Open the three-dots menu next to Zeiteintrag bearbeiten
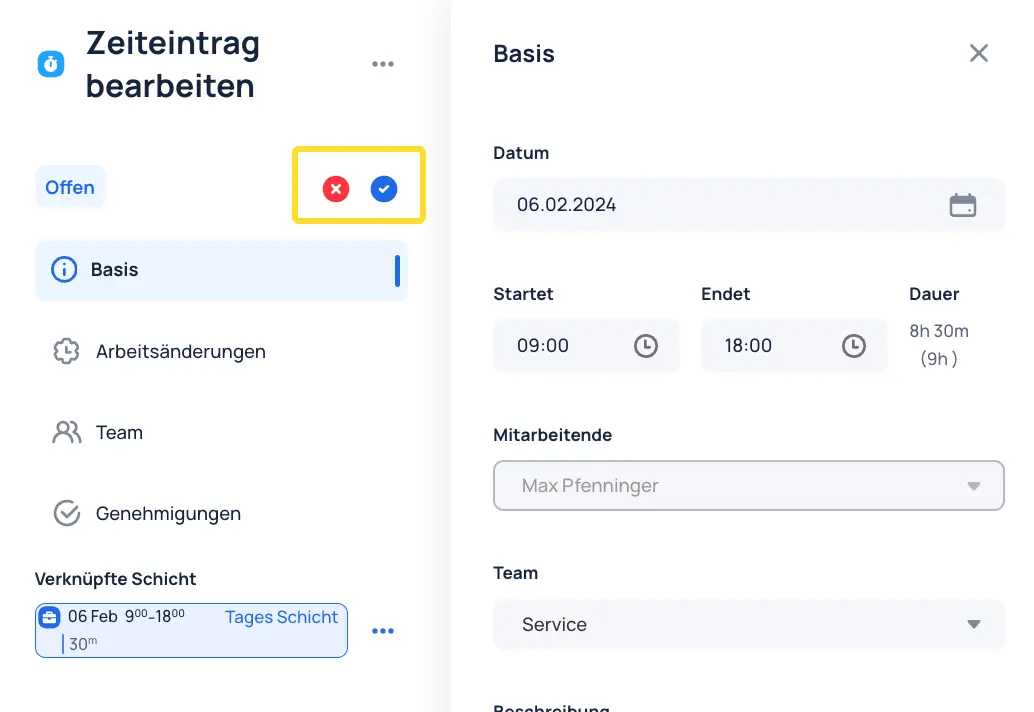Image resolution: width=1034 pixels, height=712 pixels. (x=382, y=64)
